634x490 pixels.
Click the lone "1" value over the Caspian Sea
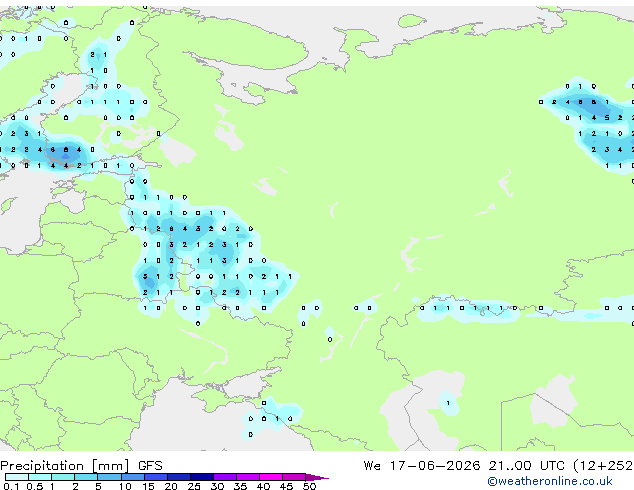(448, 403)
